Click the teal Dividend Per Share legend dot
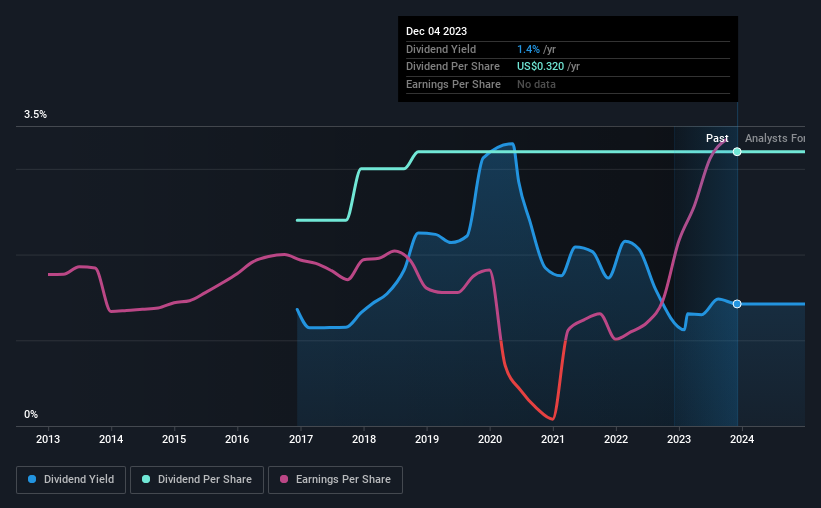Screen dimensions: 821x508 (146, 479)
